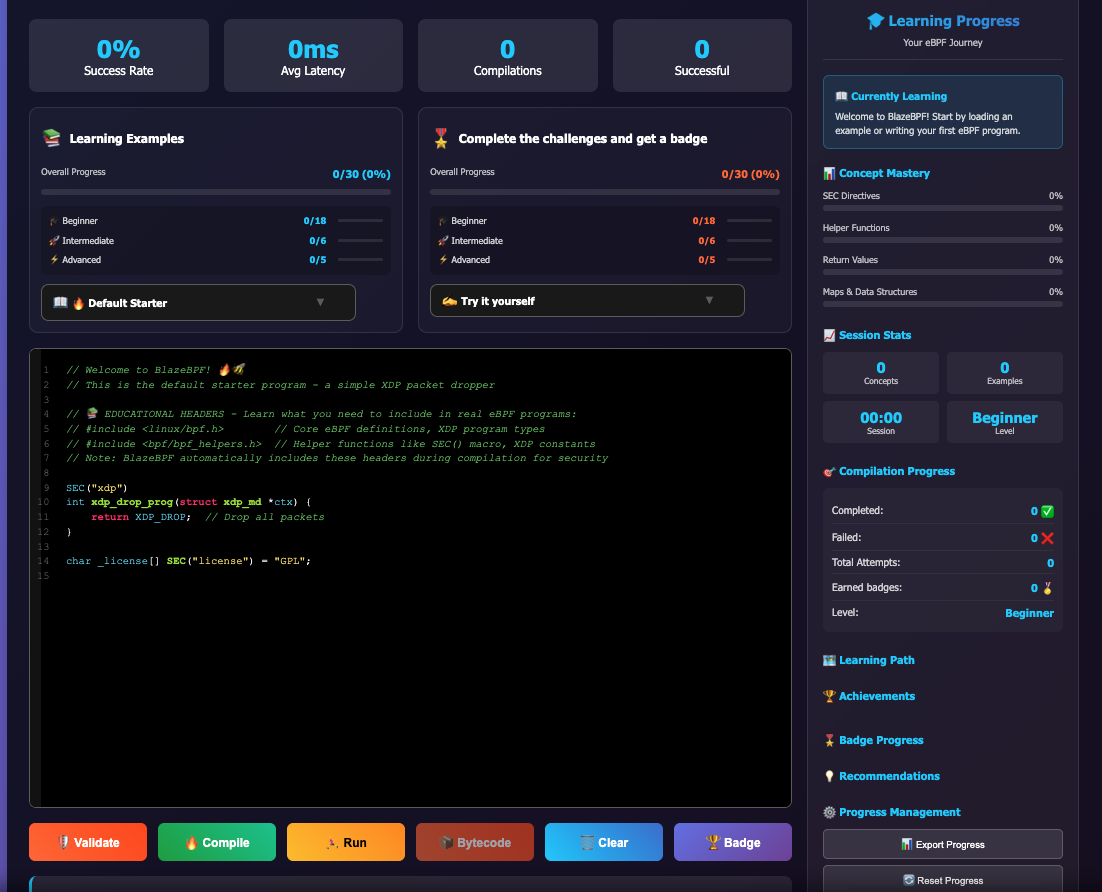Screen dimensions: 1102x892
Task: Click the challenges overall progress bar
Action: [604, 192]
